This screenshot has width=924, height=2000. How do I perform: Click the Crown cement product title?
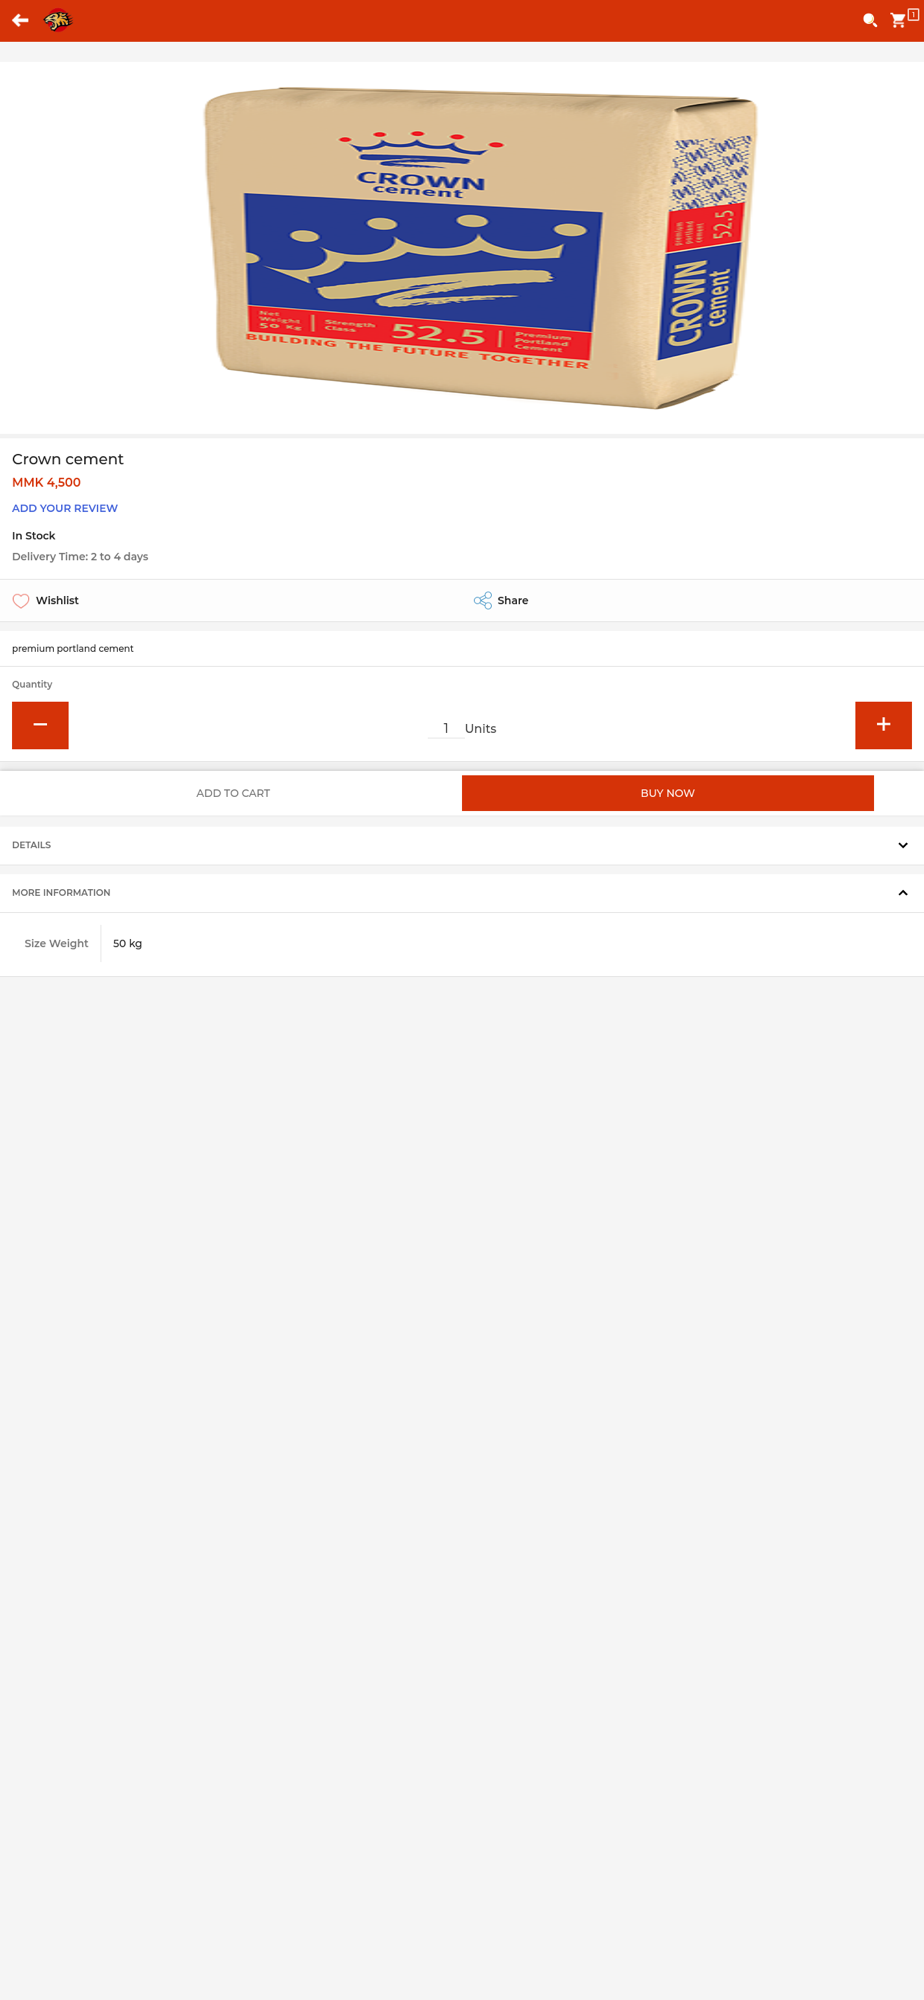point(68,459)
